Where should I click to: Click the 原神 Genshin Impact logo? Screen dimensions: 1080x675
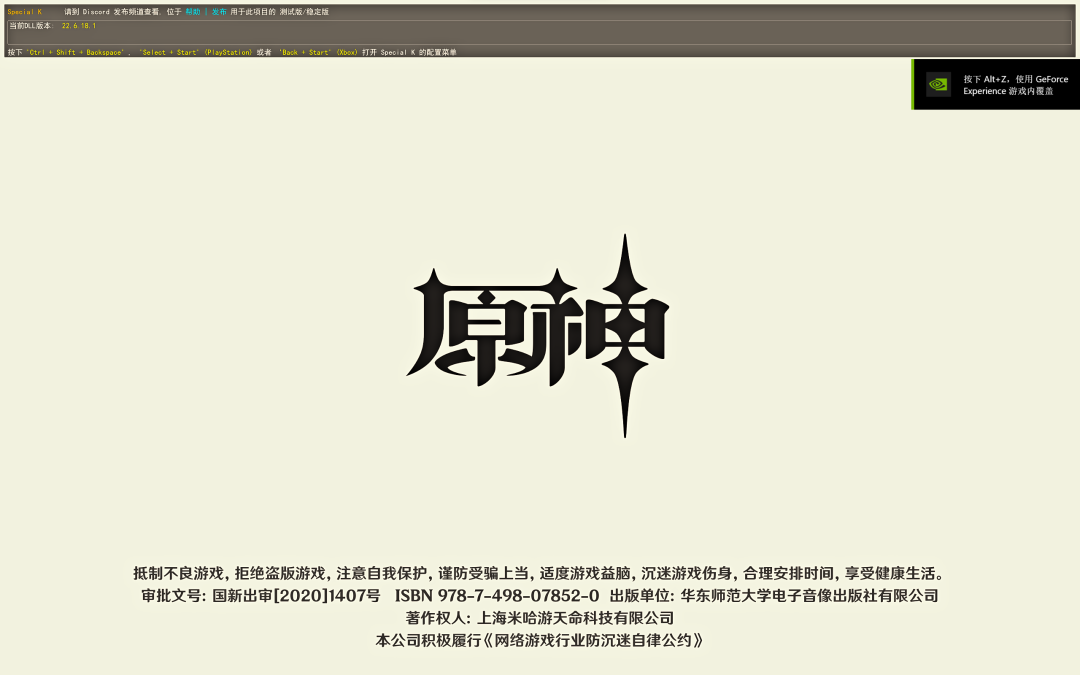pyautogui.click(x=538, y=336)
